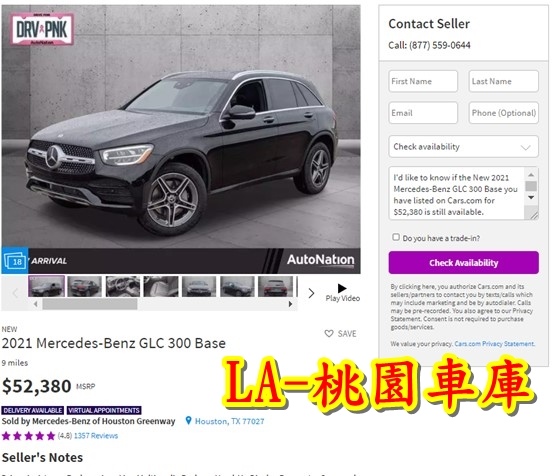553x476 pixels.
Task: Open the 1357 Reviews link
Action: (96, 436)
